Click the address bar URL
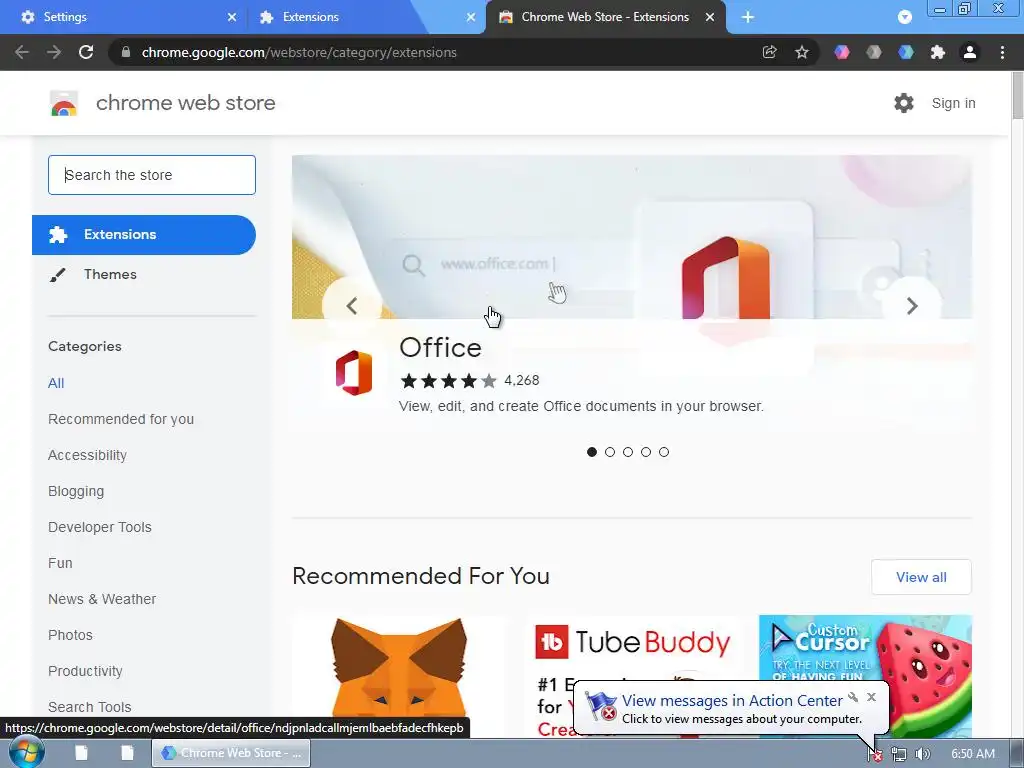 coord(299,52)
